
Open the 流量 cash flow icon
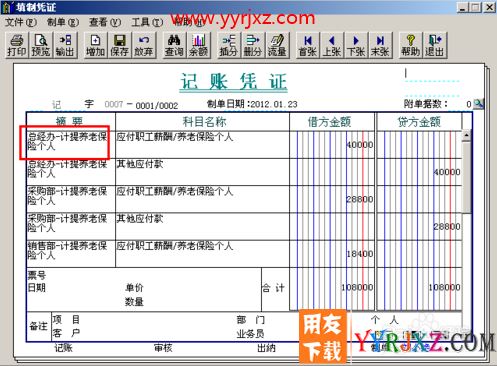tap(277, 45)
